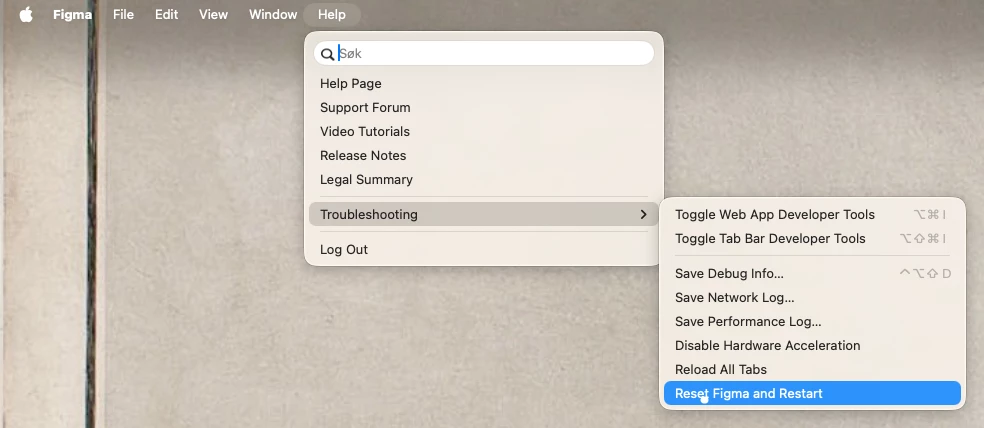Screen dimensions: 984x428
Task: Expand the Troubleshooting submenu
Action: 484,214
